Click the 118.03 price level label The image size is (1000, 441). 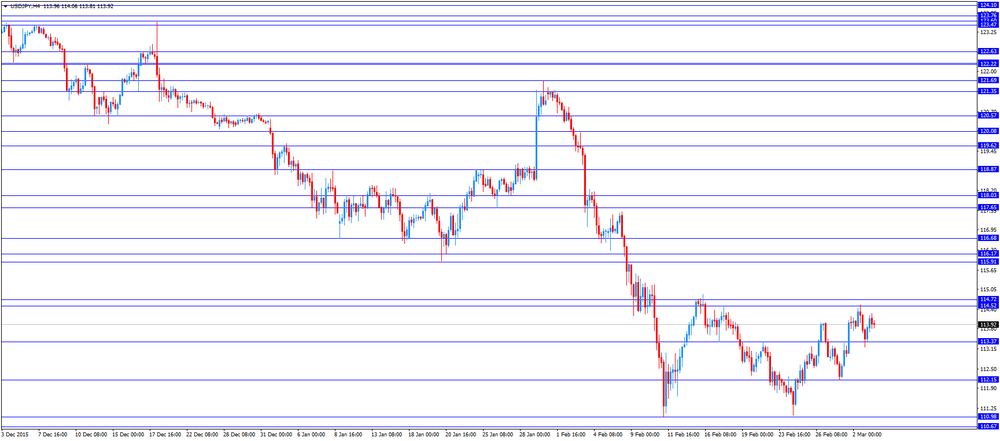(x=989, y=196)
